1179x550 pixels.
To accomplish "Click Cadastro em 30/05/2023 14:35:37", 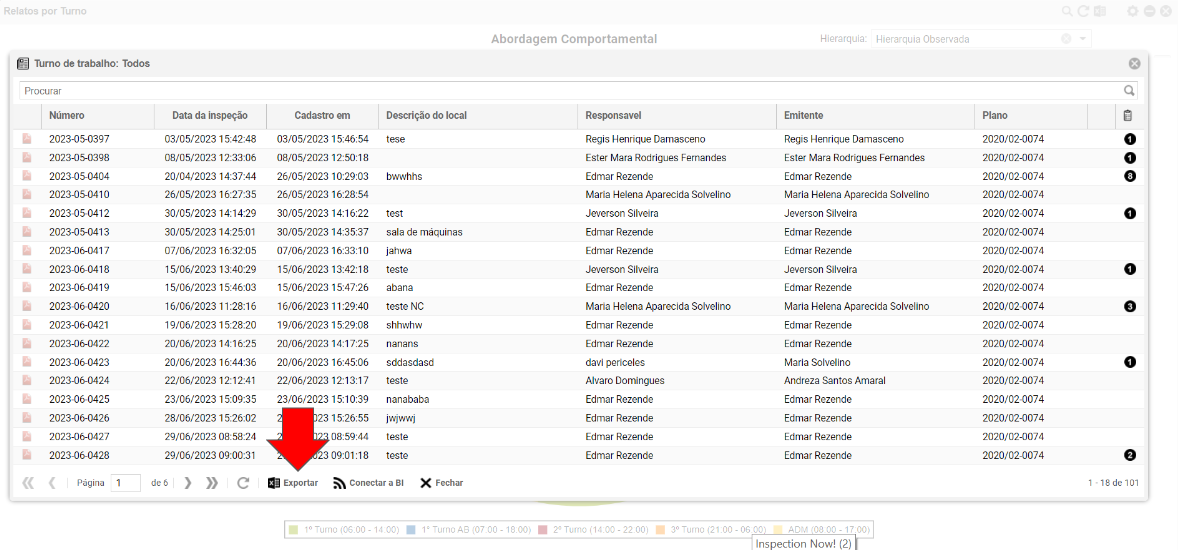I will pyautogui.click(x=323, y=232).
